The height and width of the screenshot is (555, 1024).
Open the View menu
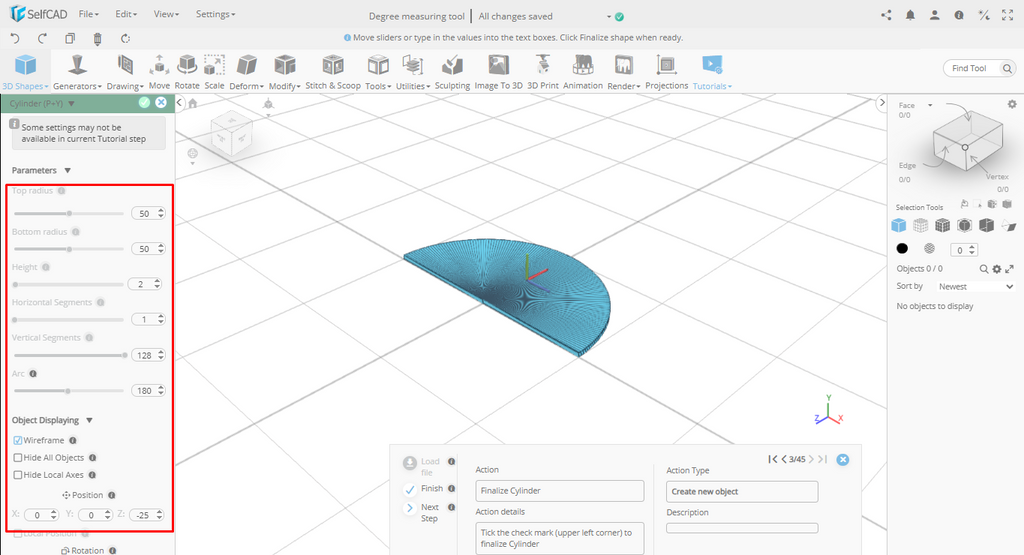(166, 14)
